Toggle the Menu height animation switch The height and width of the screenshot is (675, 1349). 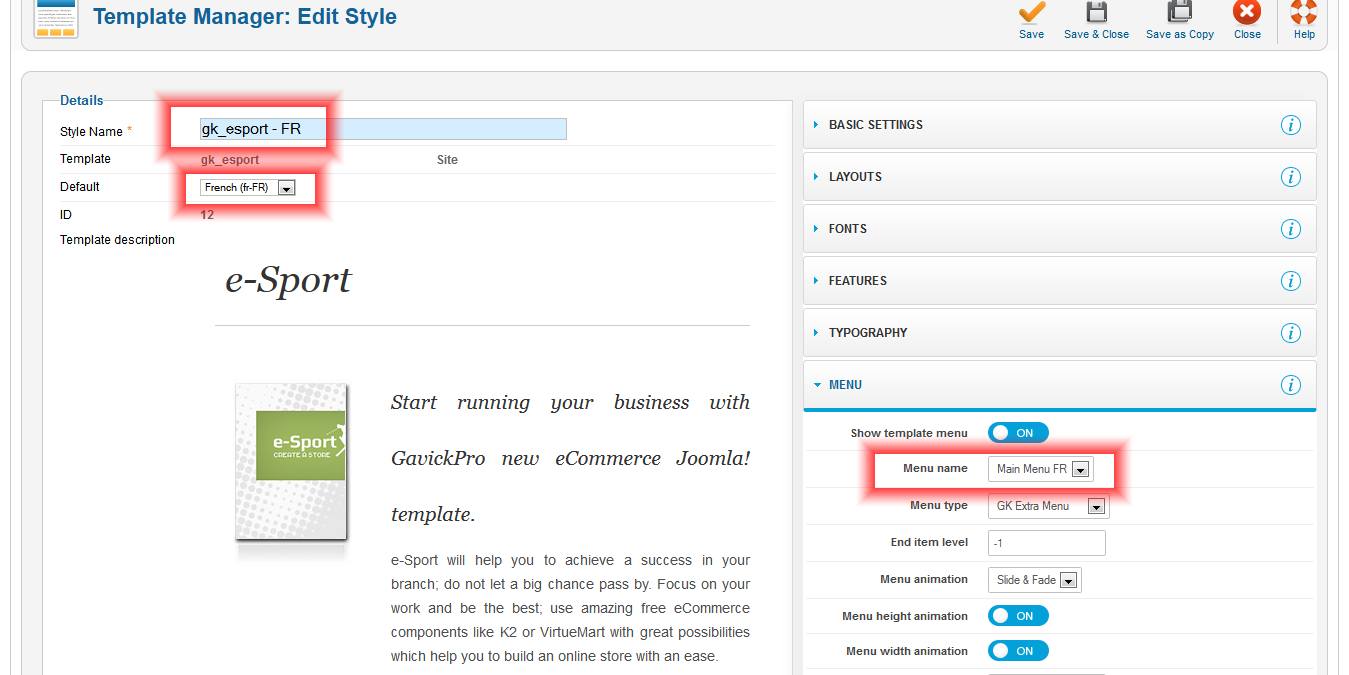click(1018, 616)
